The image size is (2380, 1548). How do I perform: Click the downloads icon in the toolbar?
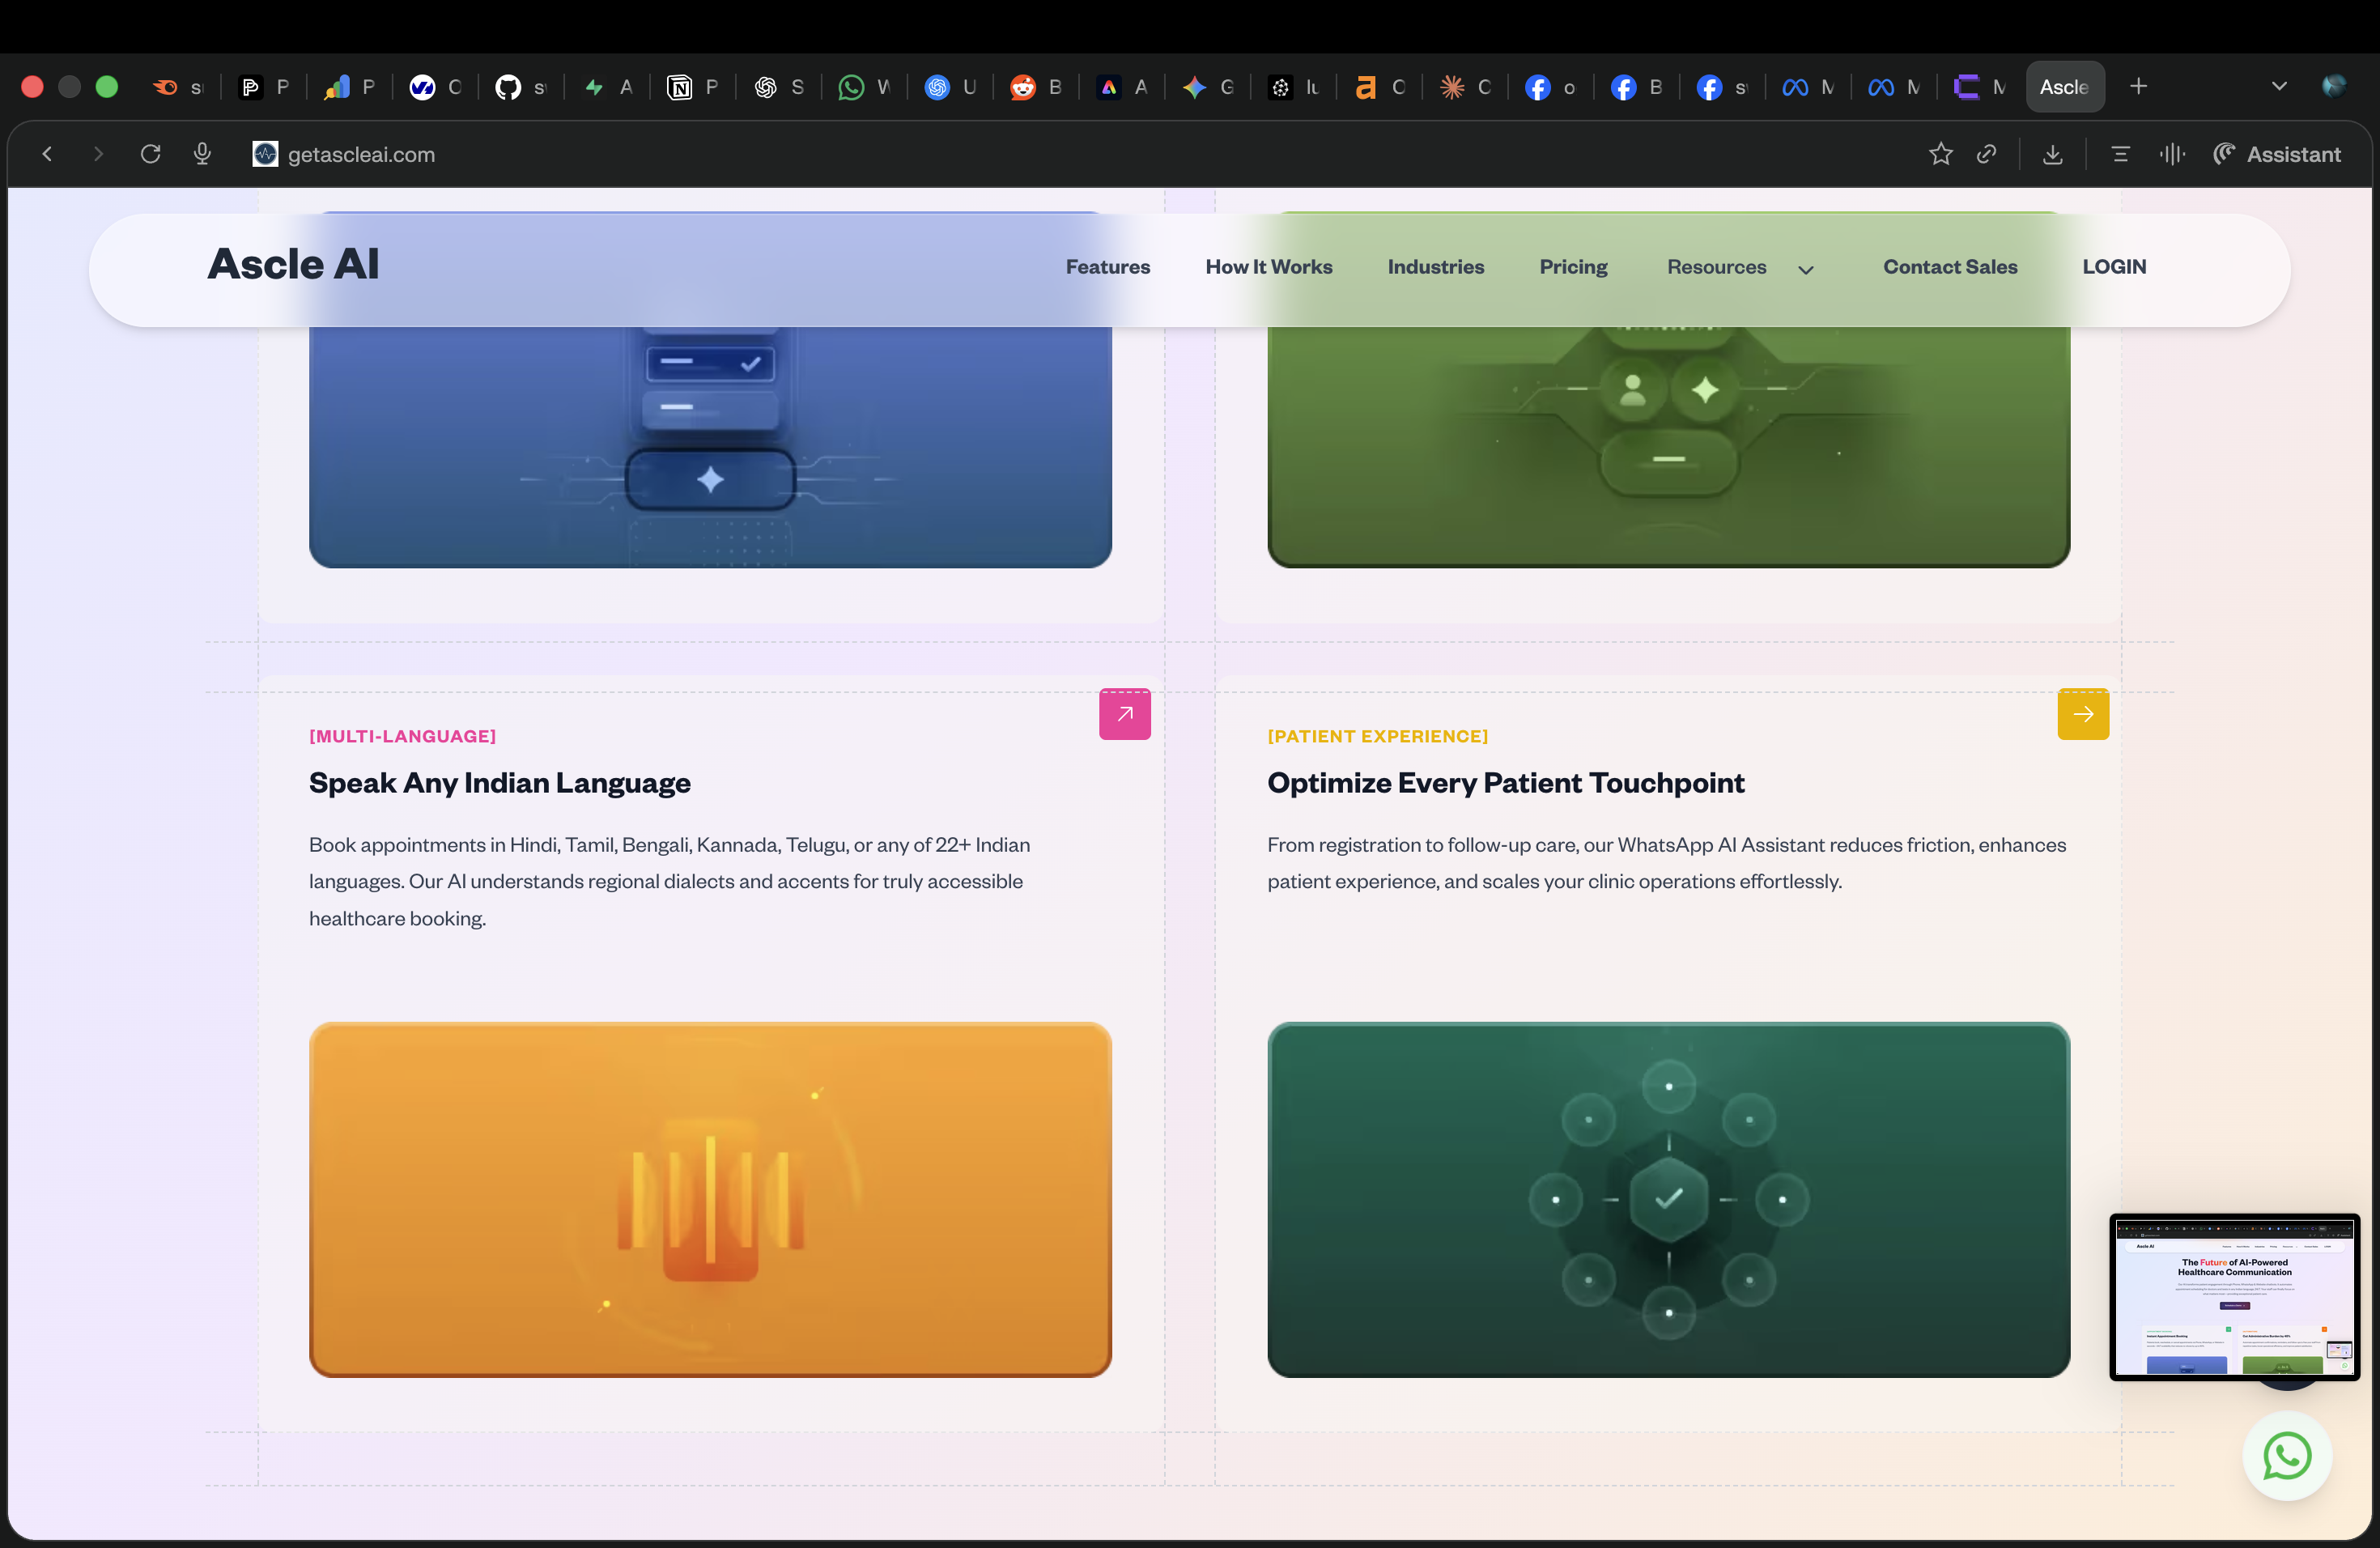coord(2052,154)
